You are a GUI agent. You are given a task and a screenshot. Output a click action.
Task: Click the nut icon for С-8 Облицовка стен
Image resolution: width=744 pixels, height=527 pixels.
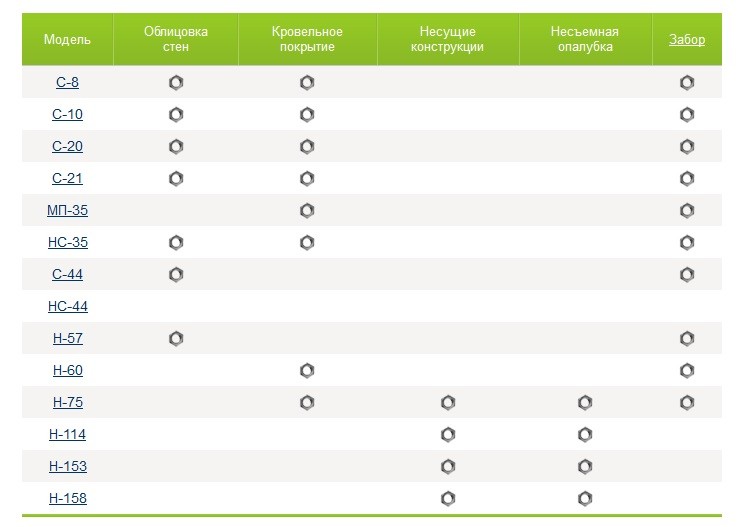(x=176, y=83)
